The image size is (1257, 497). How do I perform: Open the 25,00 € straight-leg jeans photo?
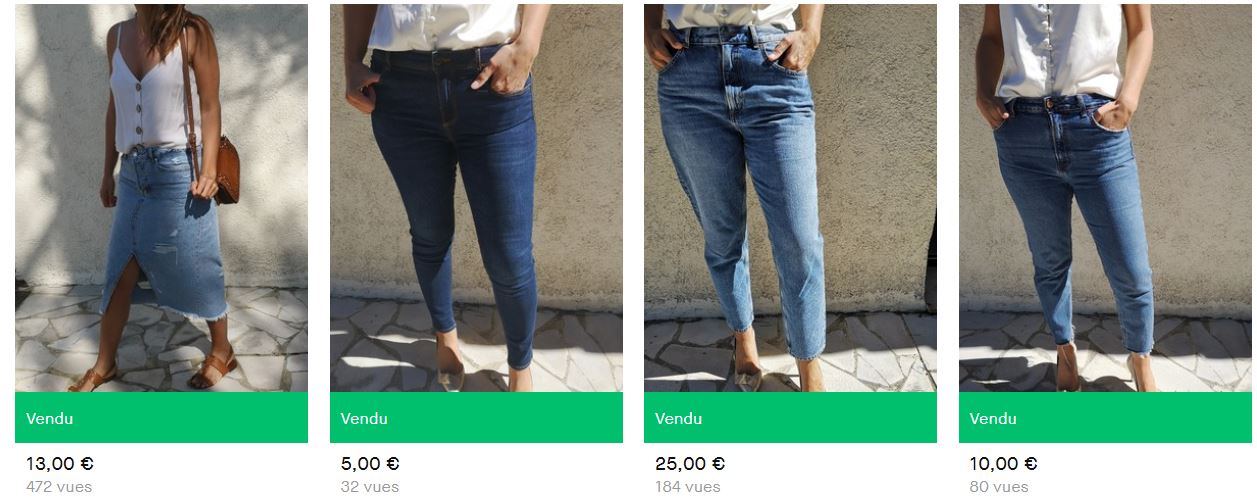tap(790, 198)
